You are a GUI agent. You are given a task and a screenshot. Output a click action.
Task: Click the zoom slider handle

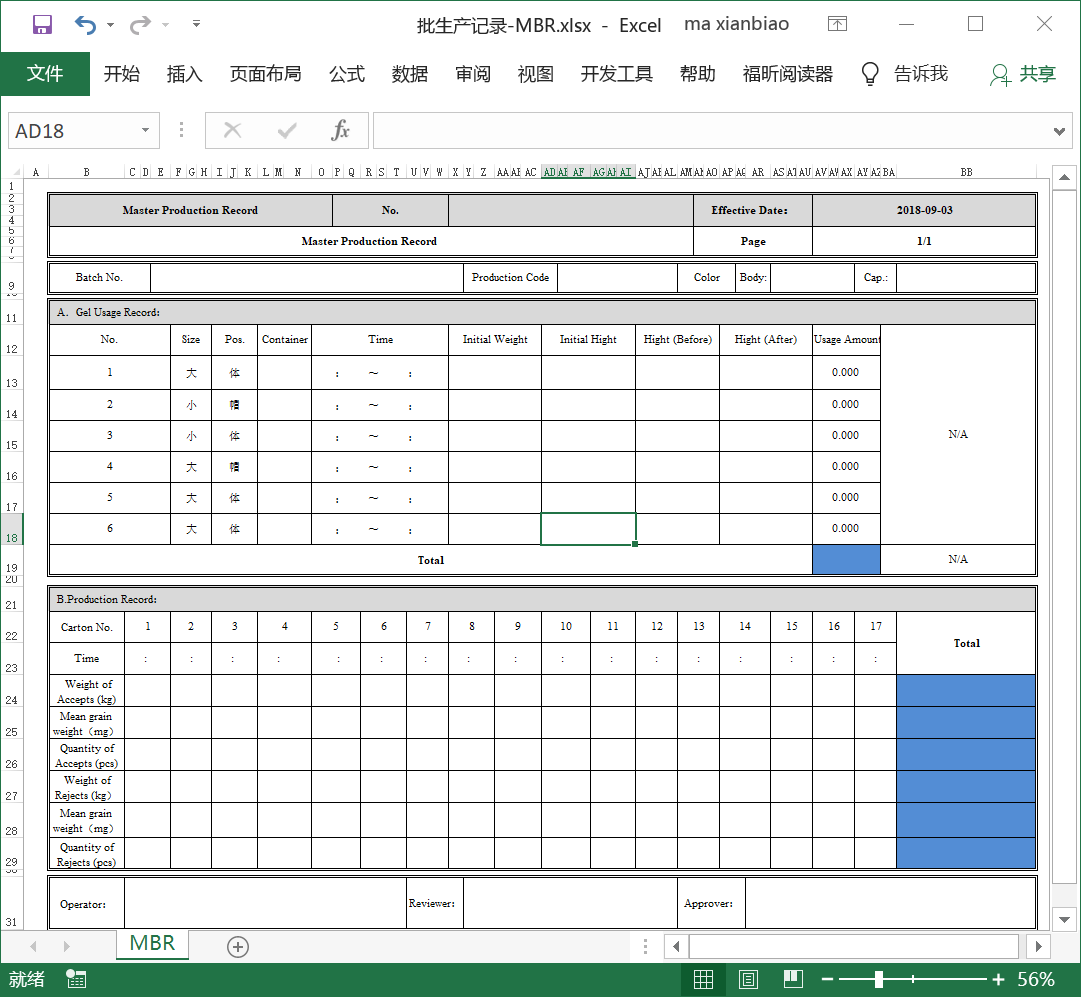coord(878,979)
